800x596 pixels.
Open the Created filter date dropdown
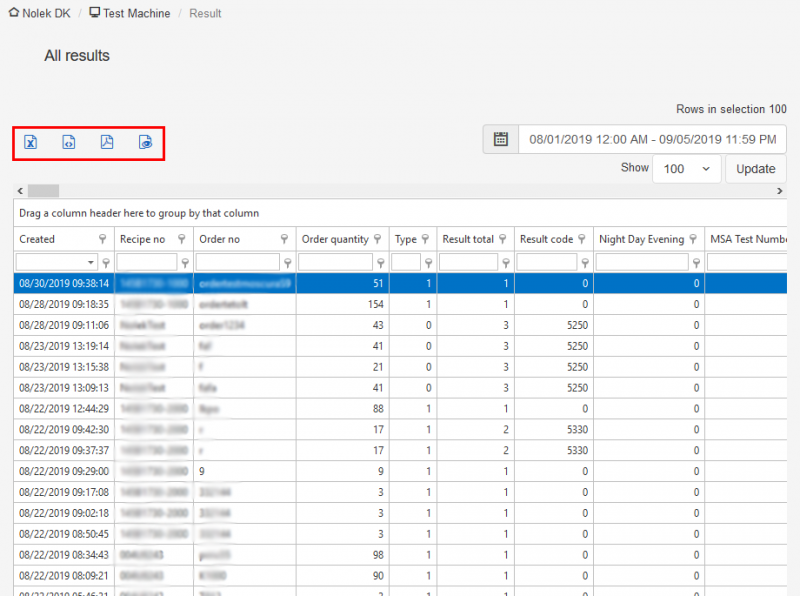(x=90, y=262)
